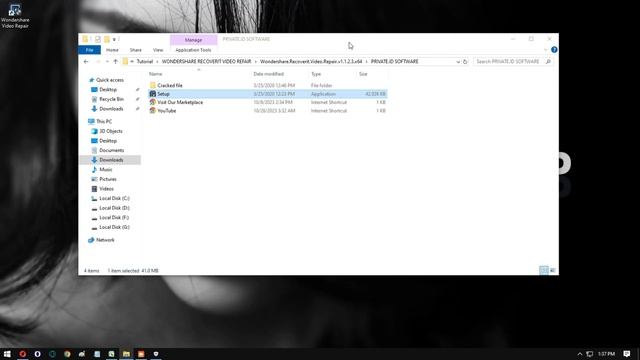
Task: Switch to the Home ribbon tab
Action: 112,50
